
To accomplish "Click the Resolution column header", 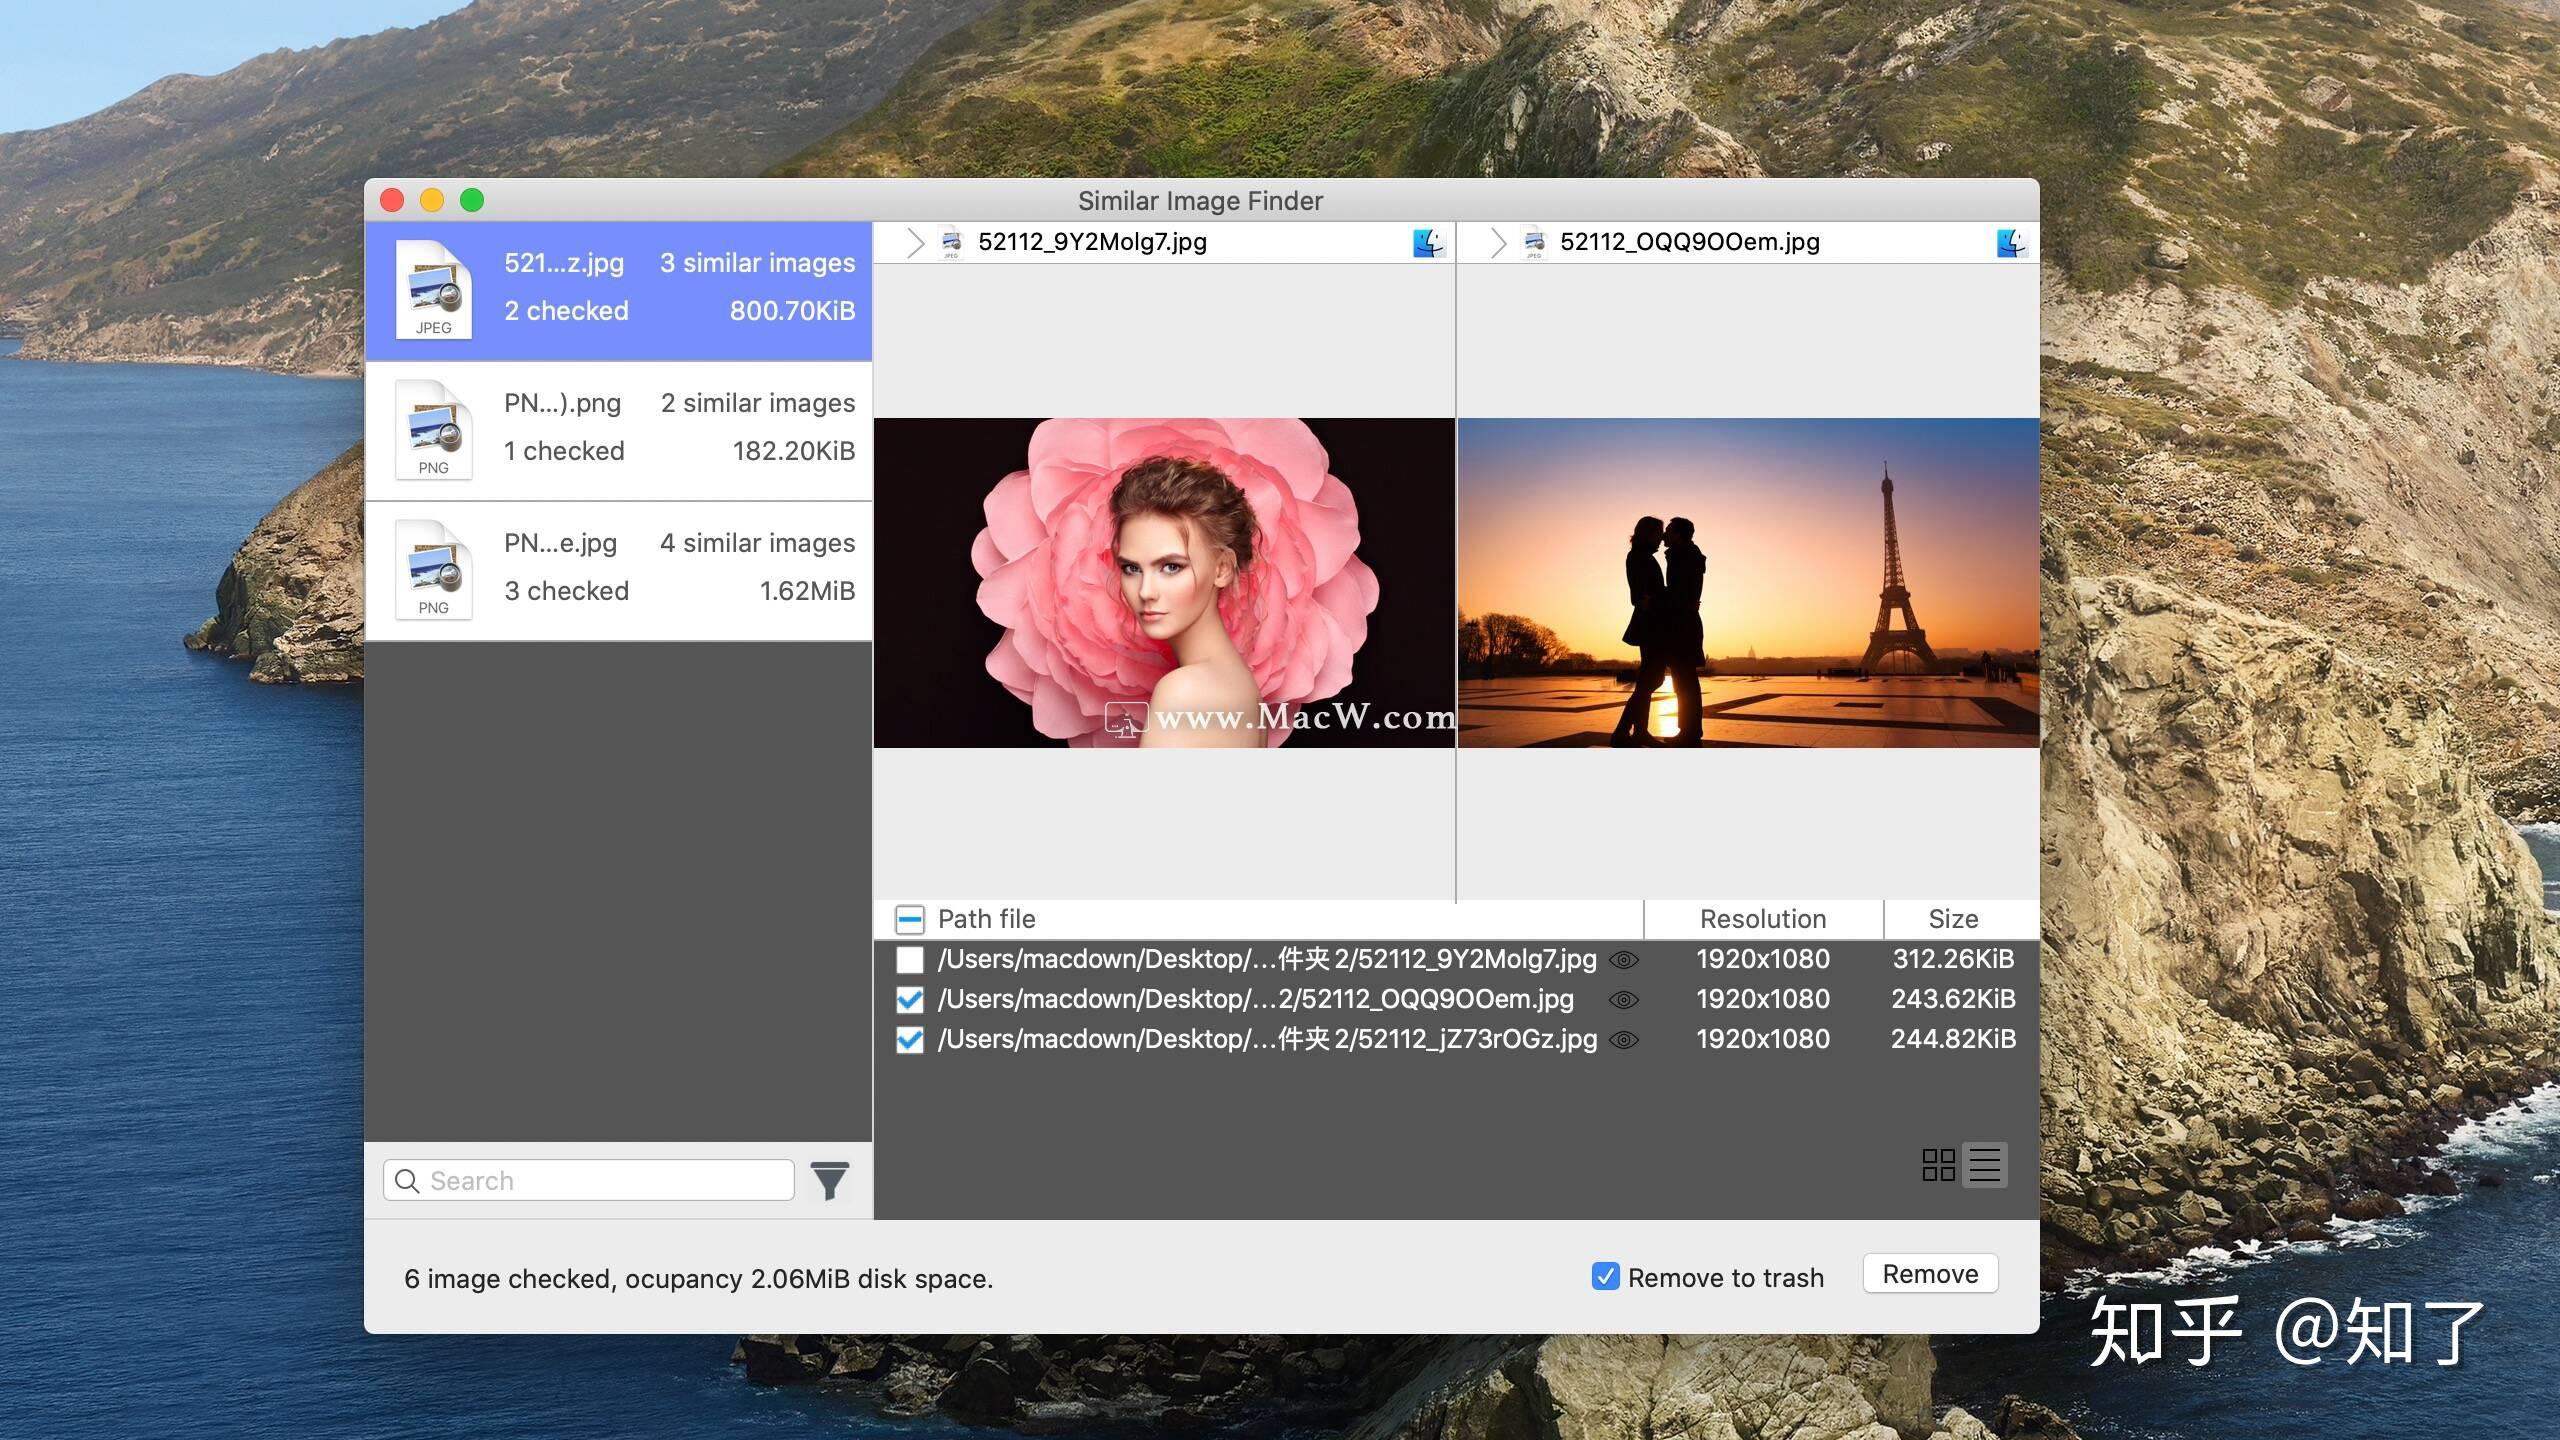I will (1762, 918).
